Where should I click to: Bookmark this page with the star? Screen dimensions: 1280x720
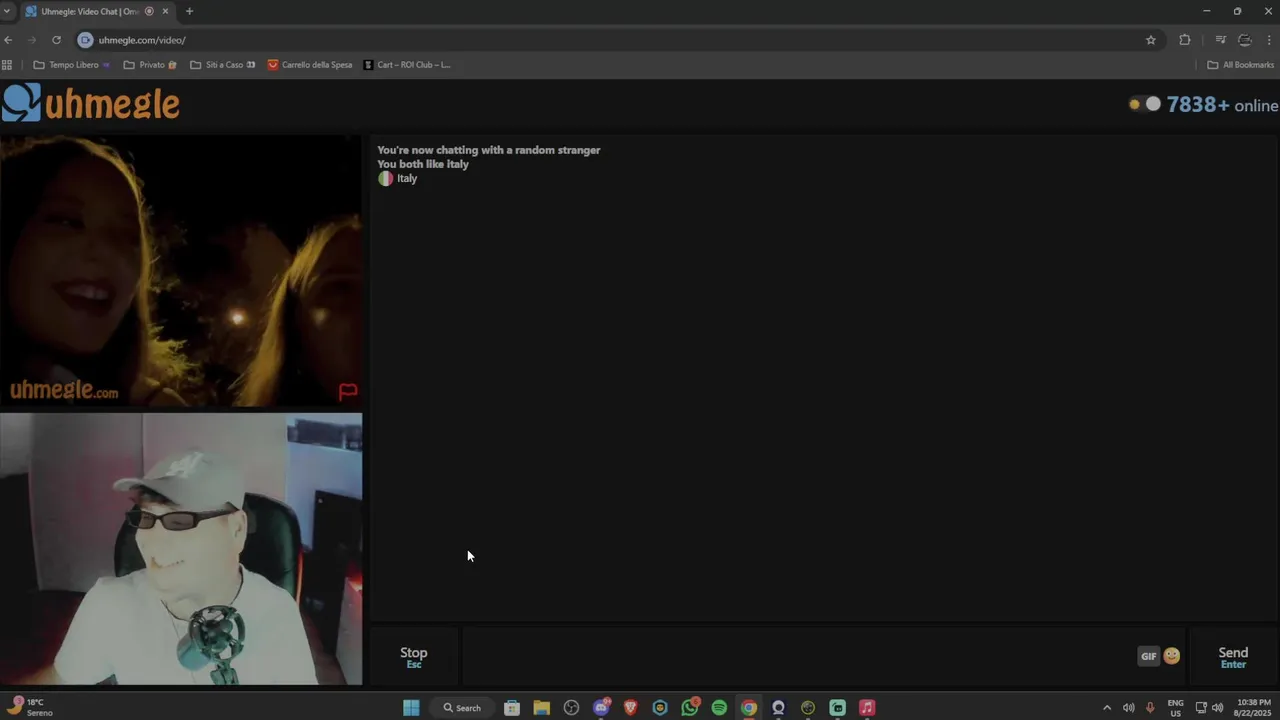[x=1151, y=40]
